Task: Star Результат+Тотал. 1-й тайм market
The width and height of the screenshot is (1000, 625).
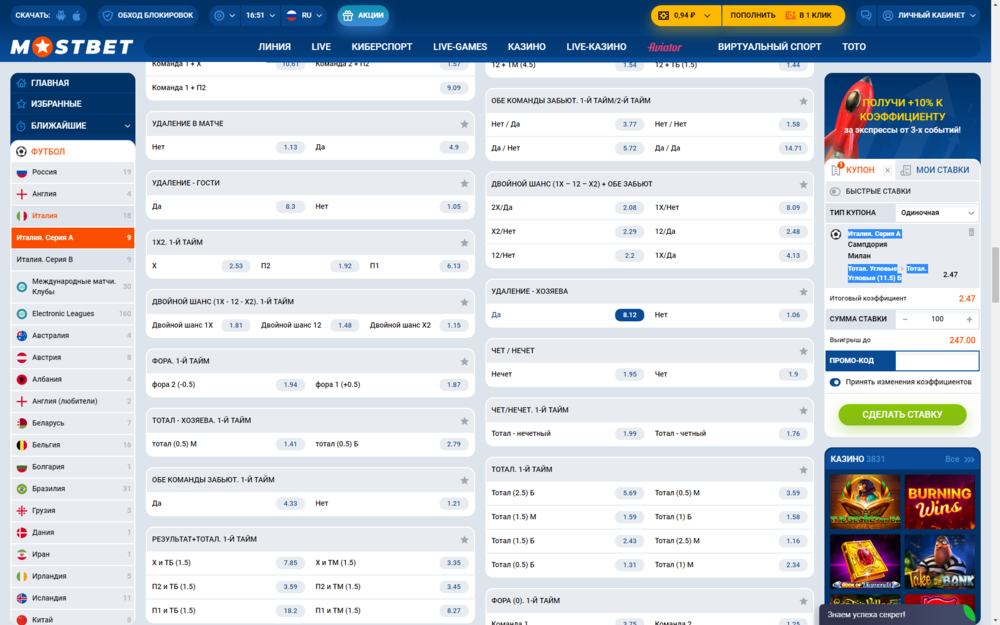Action: click(464, 540)
